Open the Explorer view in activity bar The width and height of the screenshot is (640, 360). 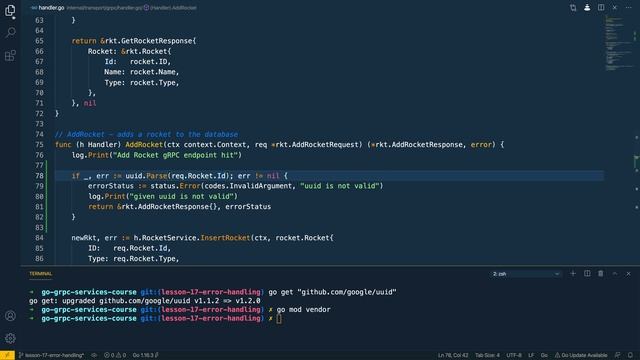pos(10,10)
